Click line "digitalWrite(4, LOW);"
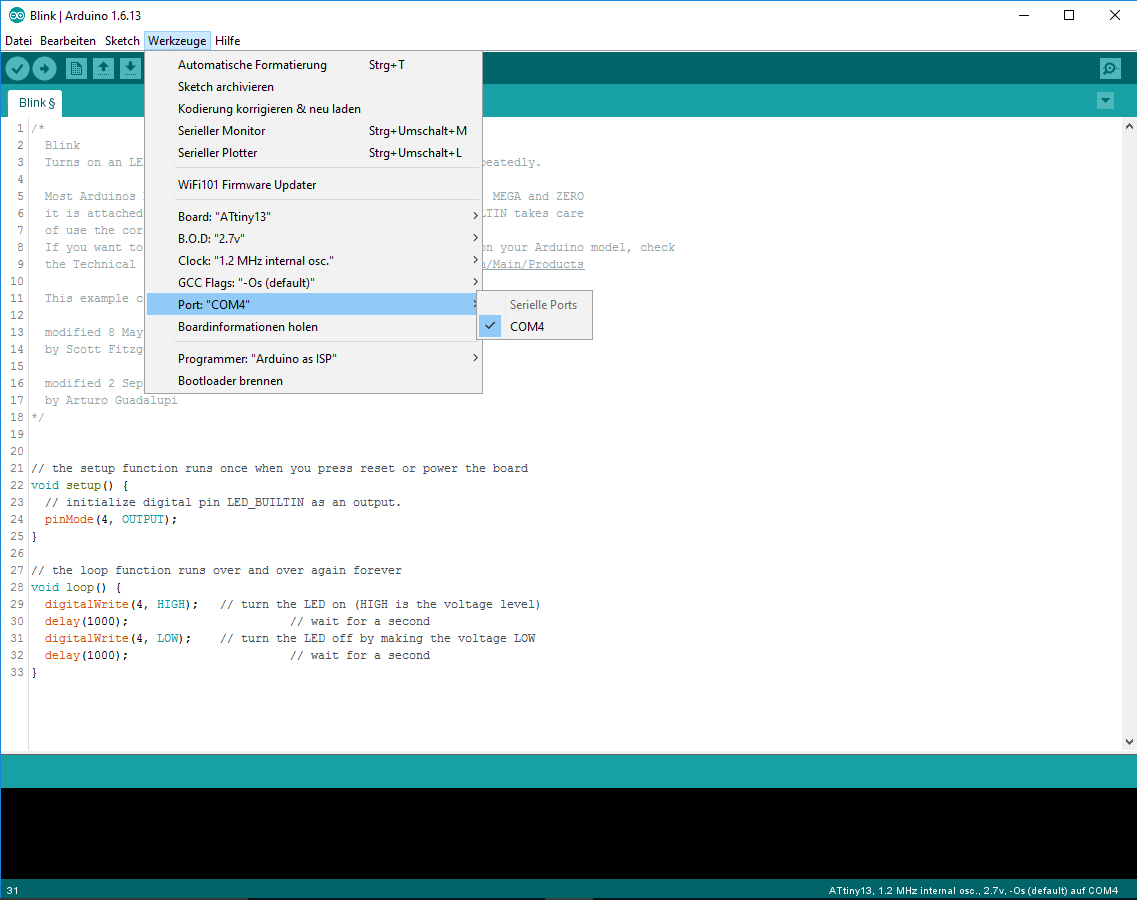1137x902 pixels. coord(117,639)
